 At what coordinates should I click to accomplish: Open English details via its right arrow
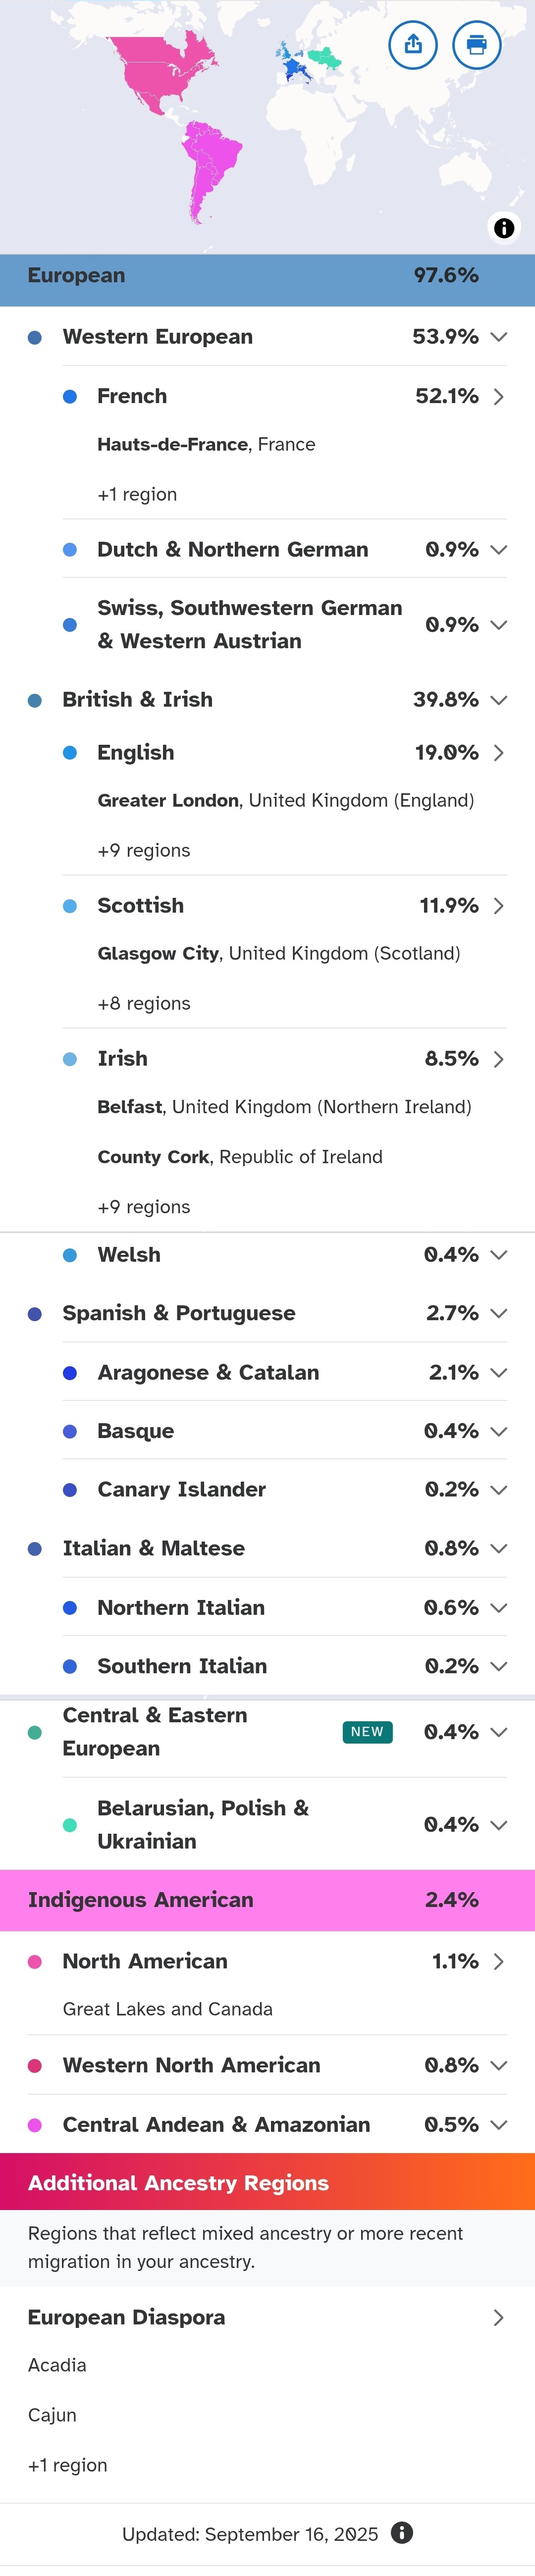click(498, 753)
